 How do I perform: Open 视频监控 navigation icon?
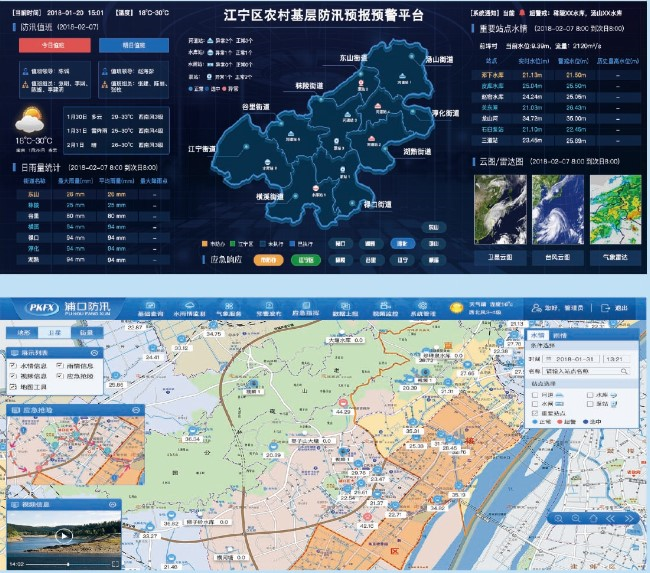(385, 306)
